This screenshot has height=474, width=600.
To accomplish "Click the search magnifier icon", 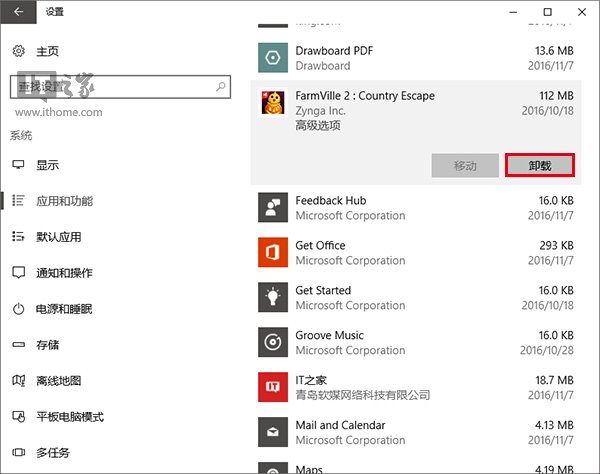I will click(221, 87).
